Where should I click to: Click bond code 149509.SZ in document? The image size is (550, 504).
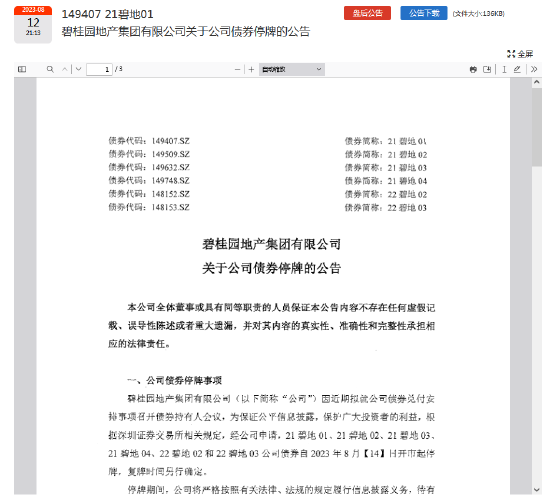(x=170, y=154)
